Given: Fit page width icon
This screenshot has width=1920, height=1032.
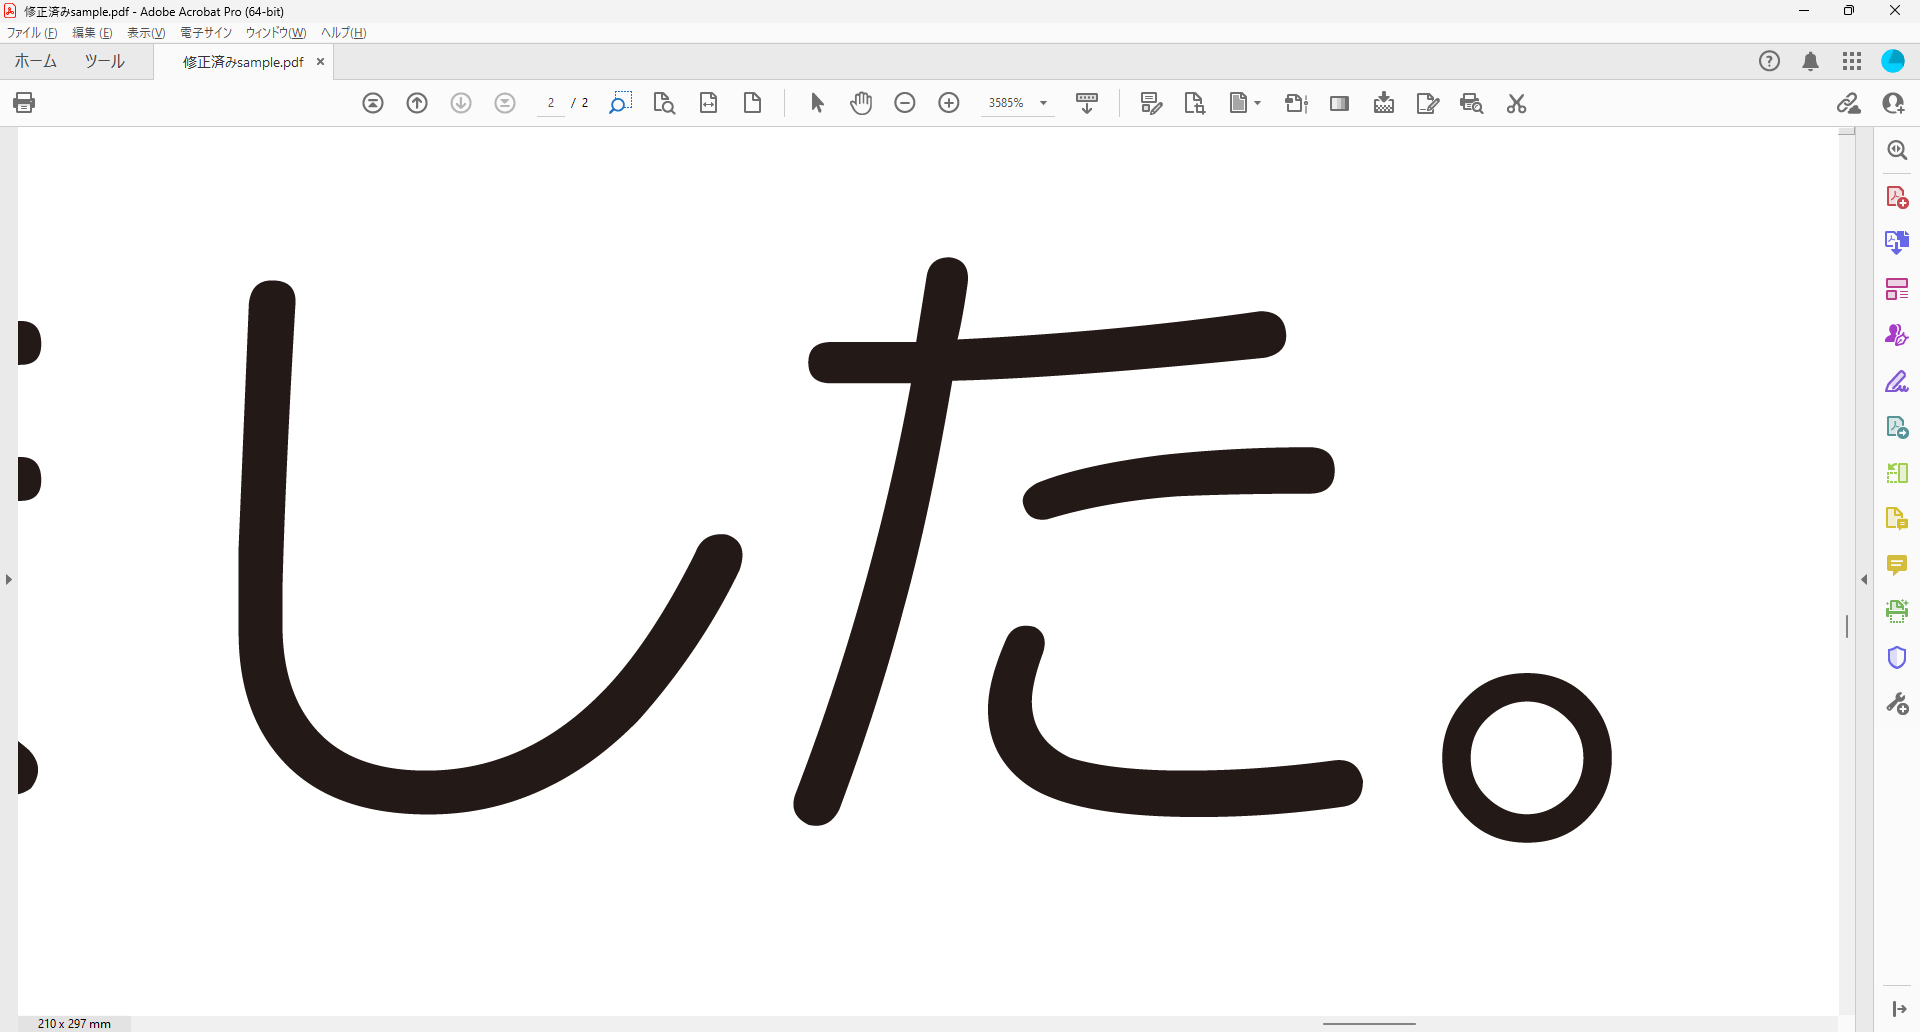Looking at the screenshot, I should (708, 103).
